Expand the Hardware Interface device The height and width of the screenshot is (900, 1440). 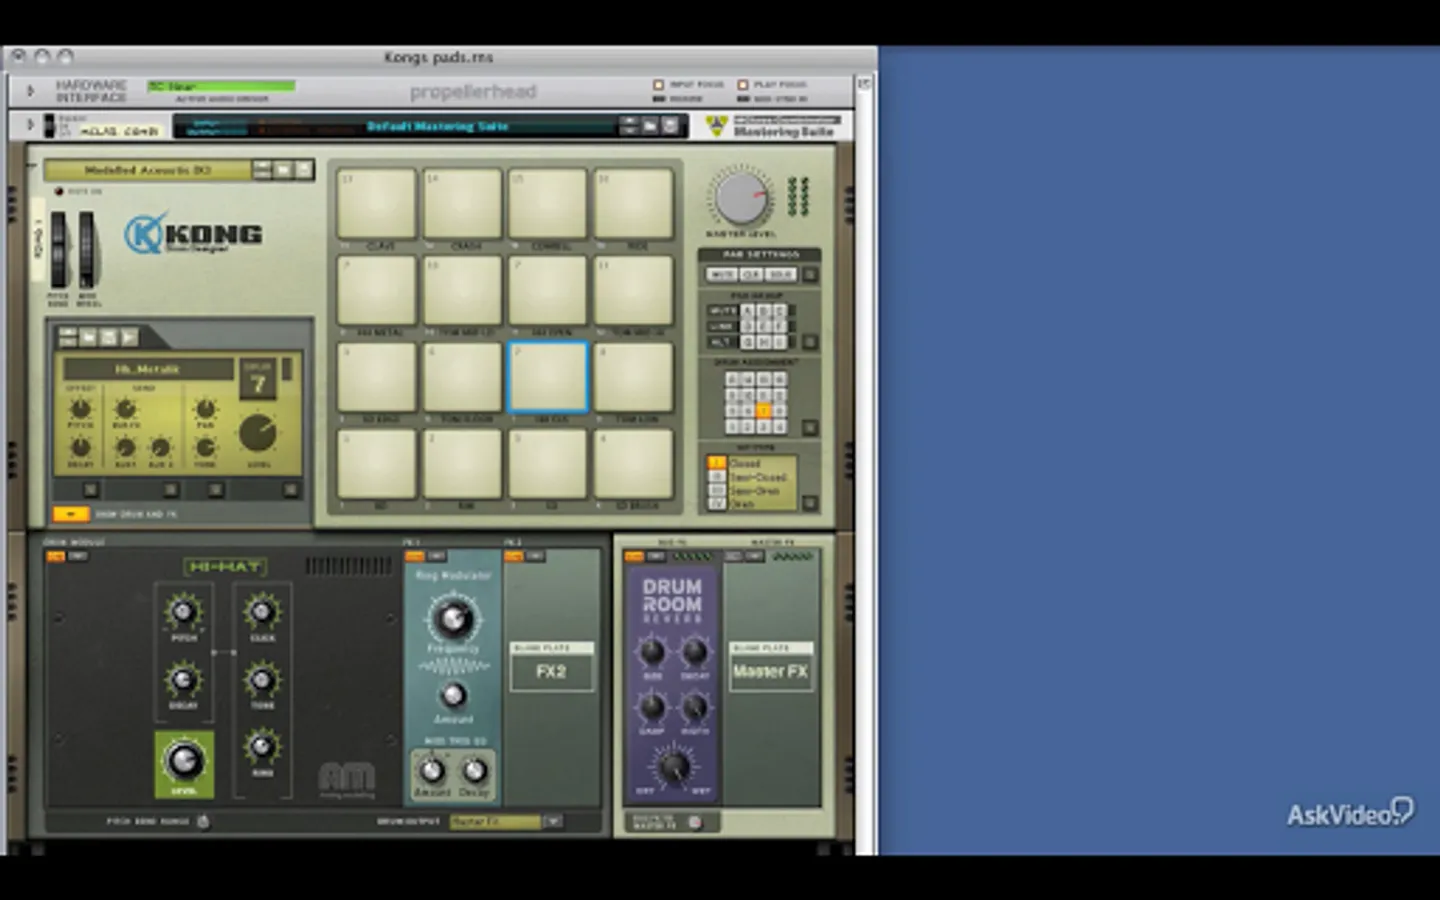point(30,91)
